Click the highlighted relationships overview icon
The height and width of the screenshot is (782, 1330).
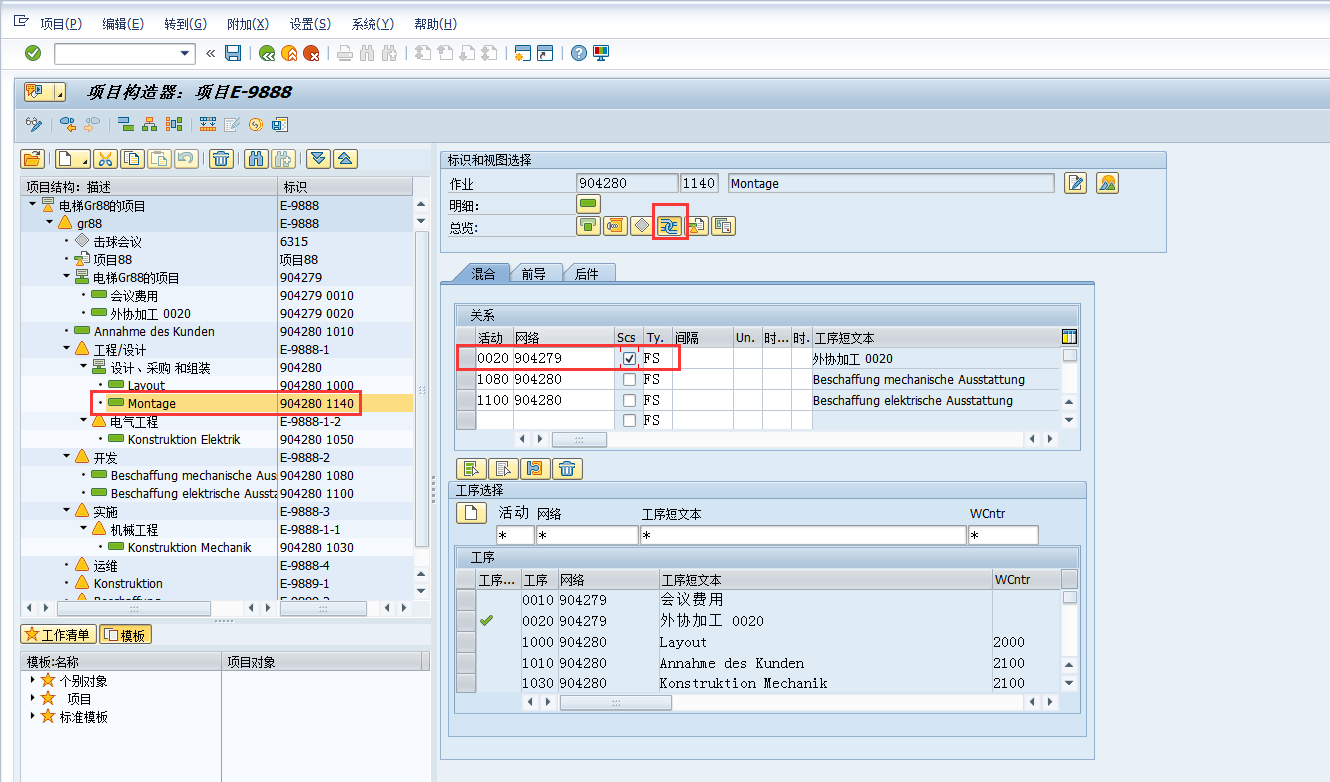point(670,225)
